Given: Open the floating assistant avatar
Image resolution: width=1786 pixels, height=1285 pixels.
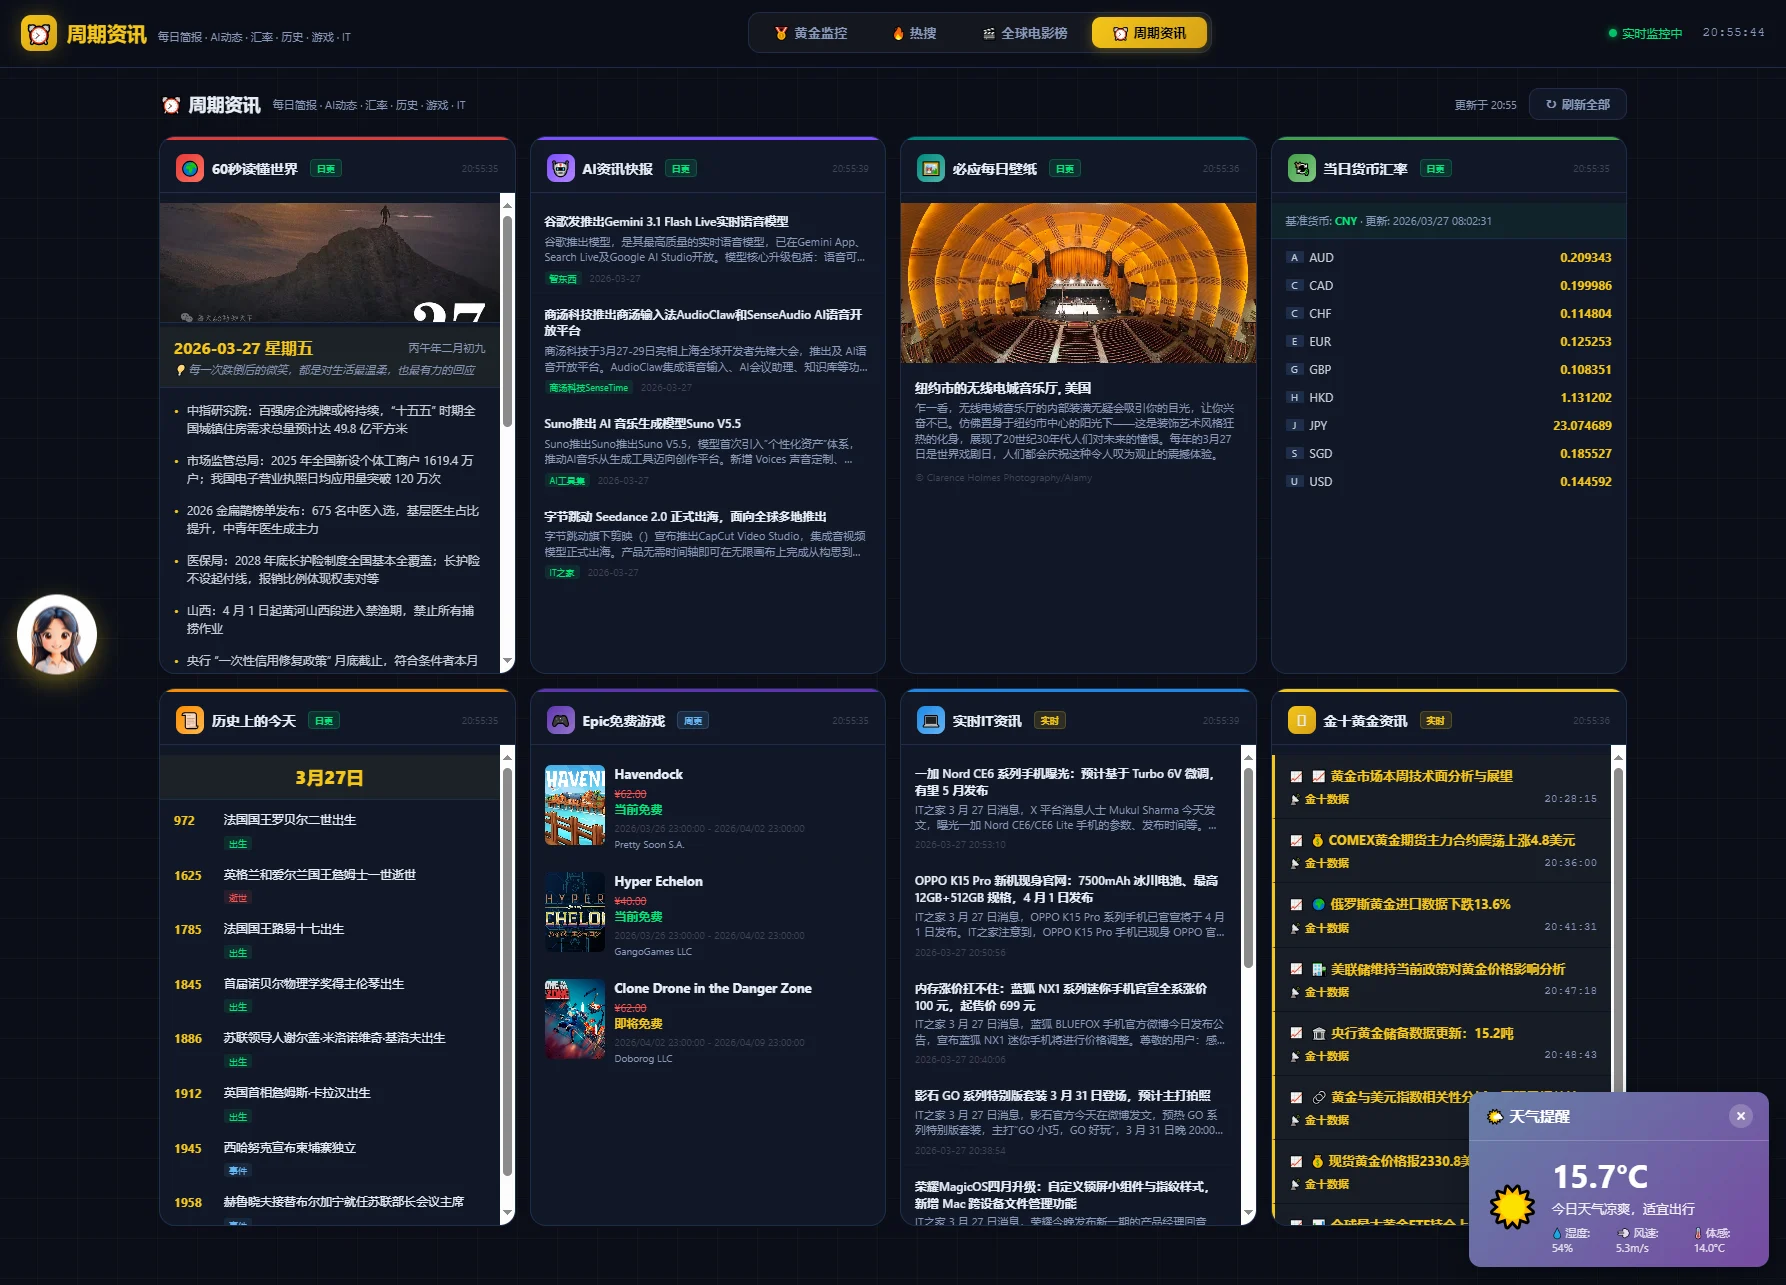Looking at the screenshot, I should click(x=57, y=635).
